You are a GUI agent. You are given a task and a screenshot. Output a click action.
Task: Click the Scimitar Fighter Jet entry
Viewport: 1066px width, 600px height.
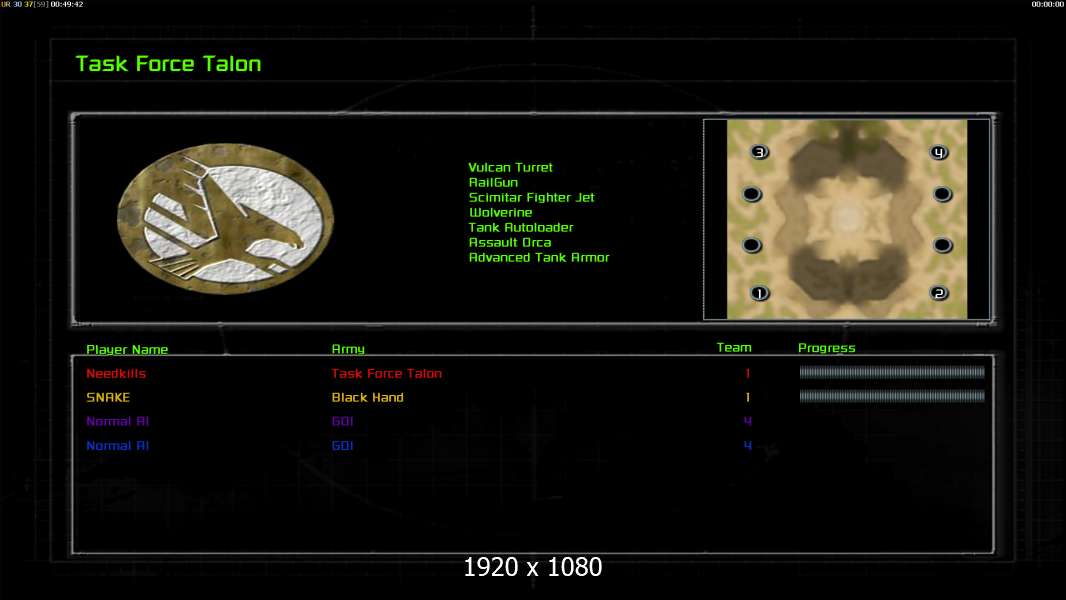tap(532, 197)
